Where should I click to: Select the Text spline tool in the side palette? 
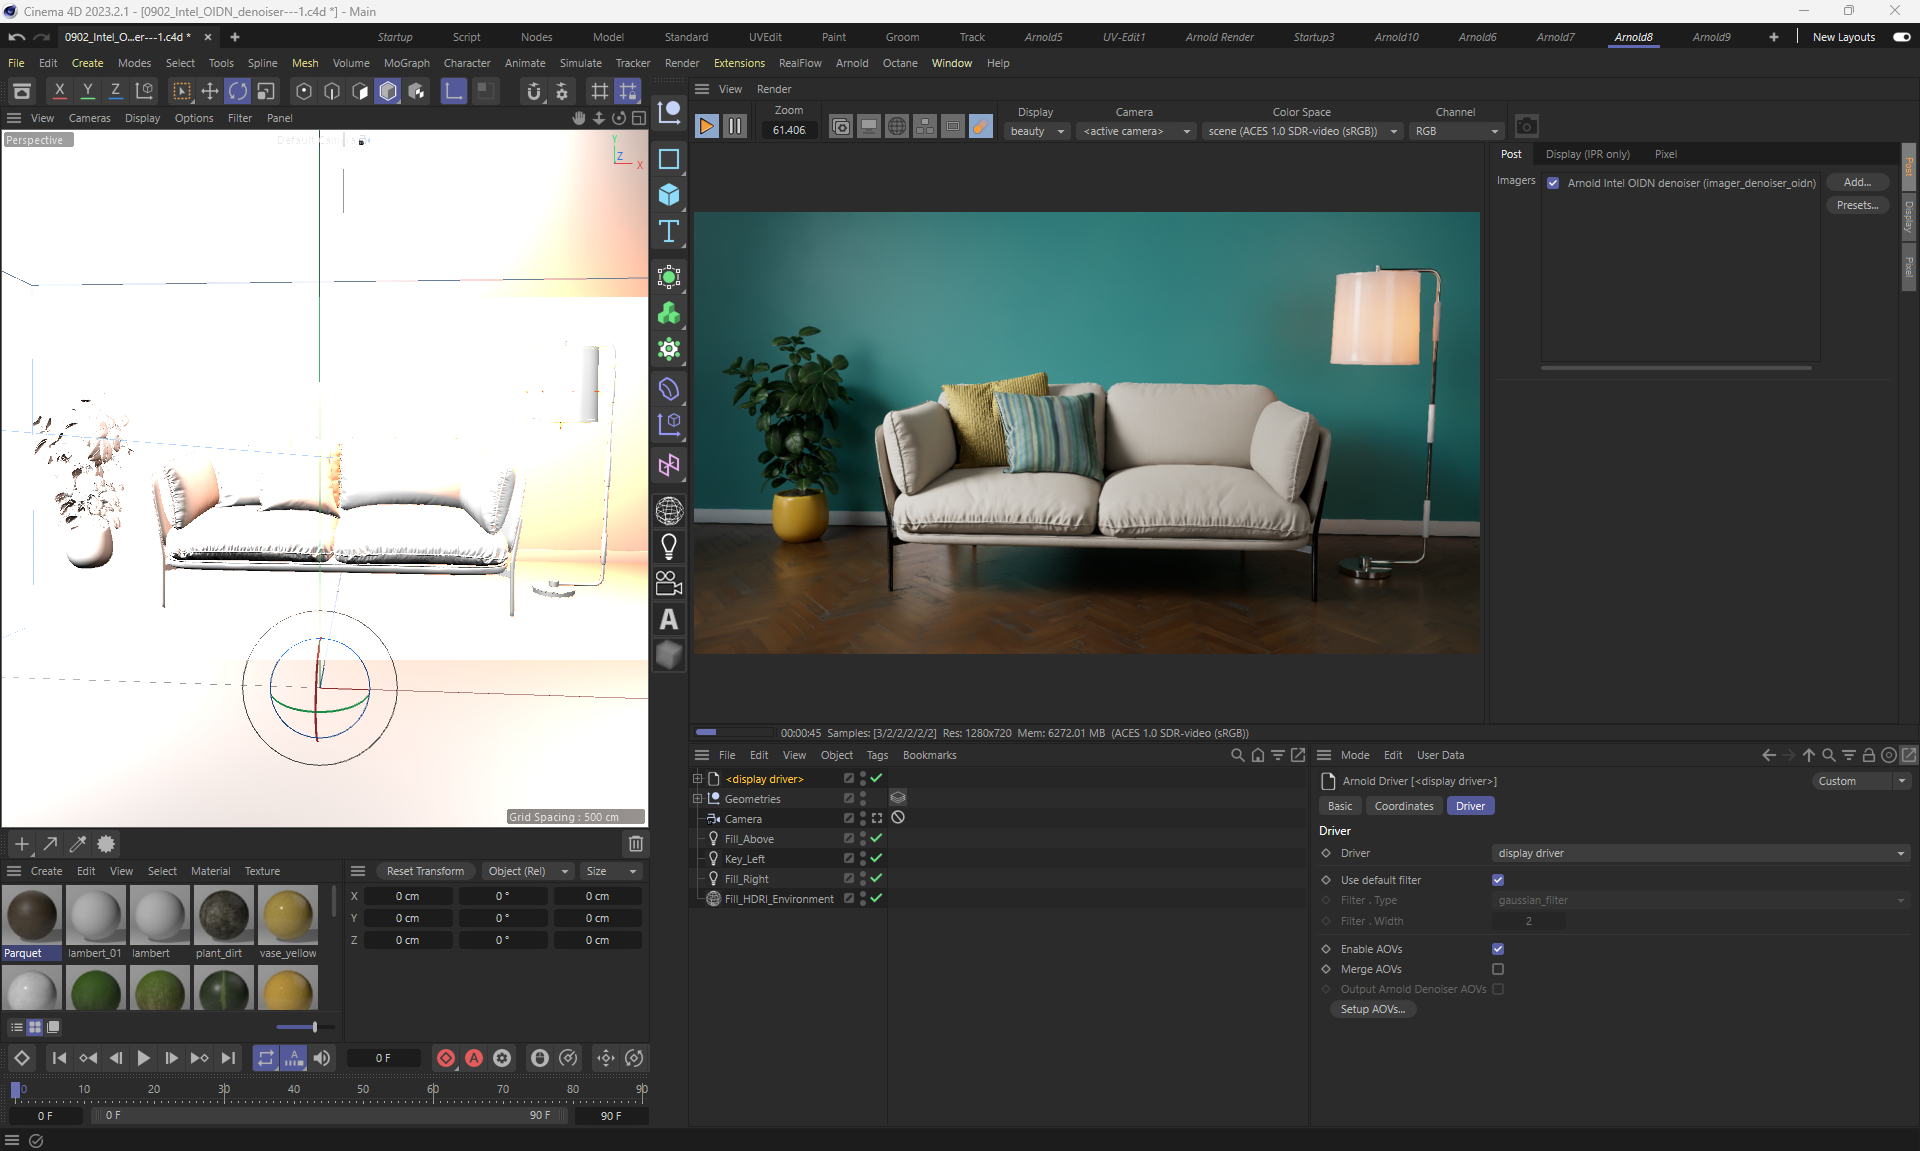coord(669,232)
